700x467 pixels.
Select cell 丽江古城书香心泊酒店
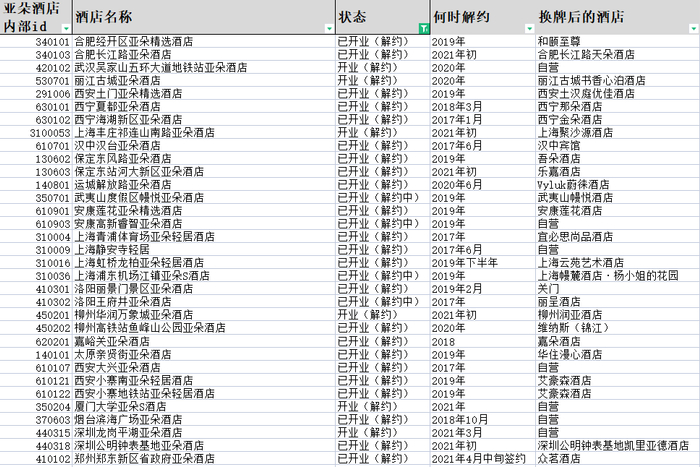tap(618, 80)
